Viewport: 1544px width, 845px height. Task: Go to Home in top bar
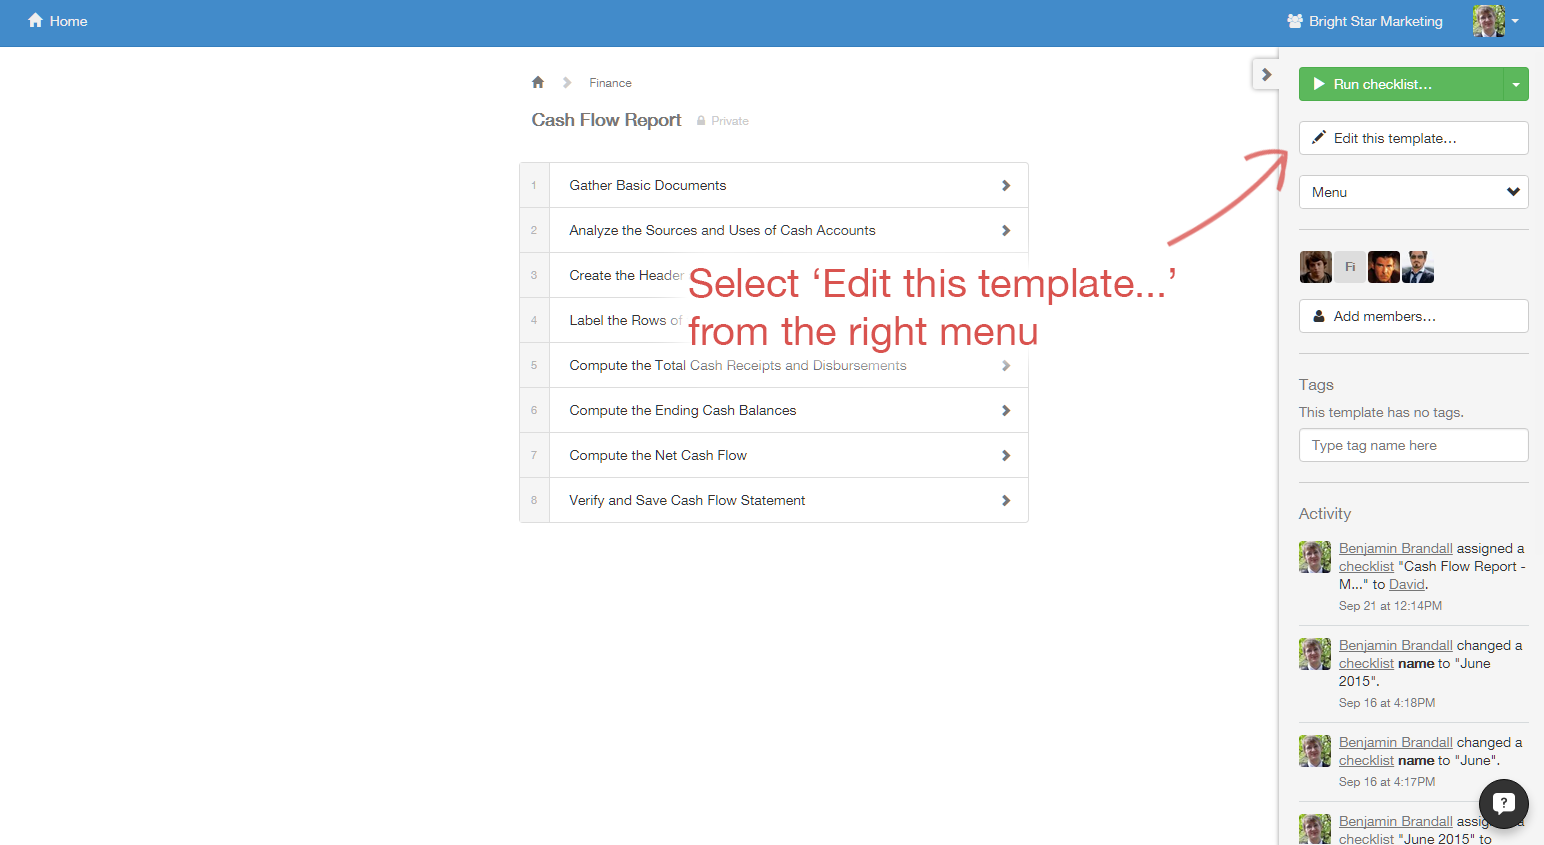(58, 21)
